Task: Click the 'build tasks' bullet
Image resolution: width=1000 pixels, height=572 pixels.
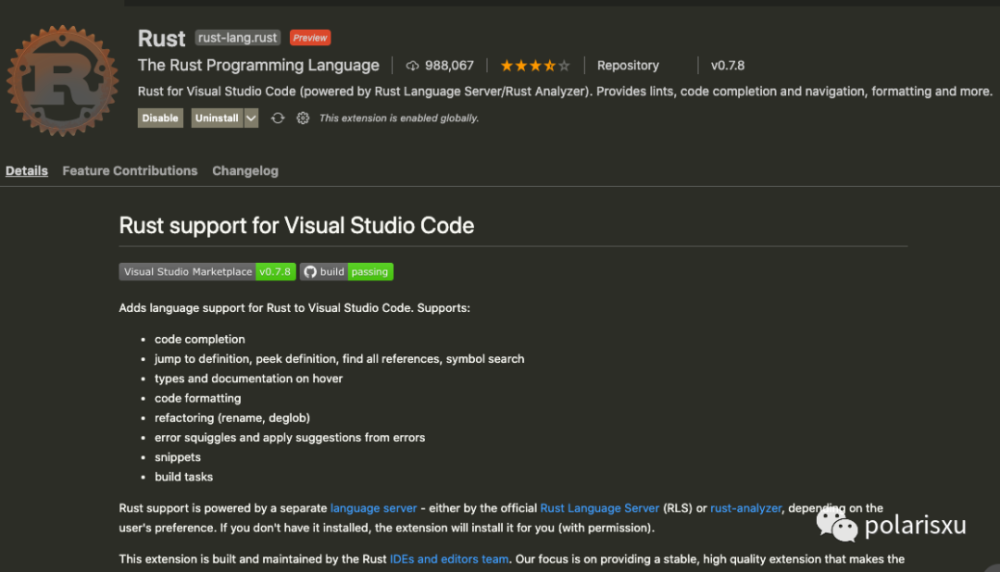Action: click(x=184, y=477)
